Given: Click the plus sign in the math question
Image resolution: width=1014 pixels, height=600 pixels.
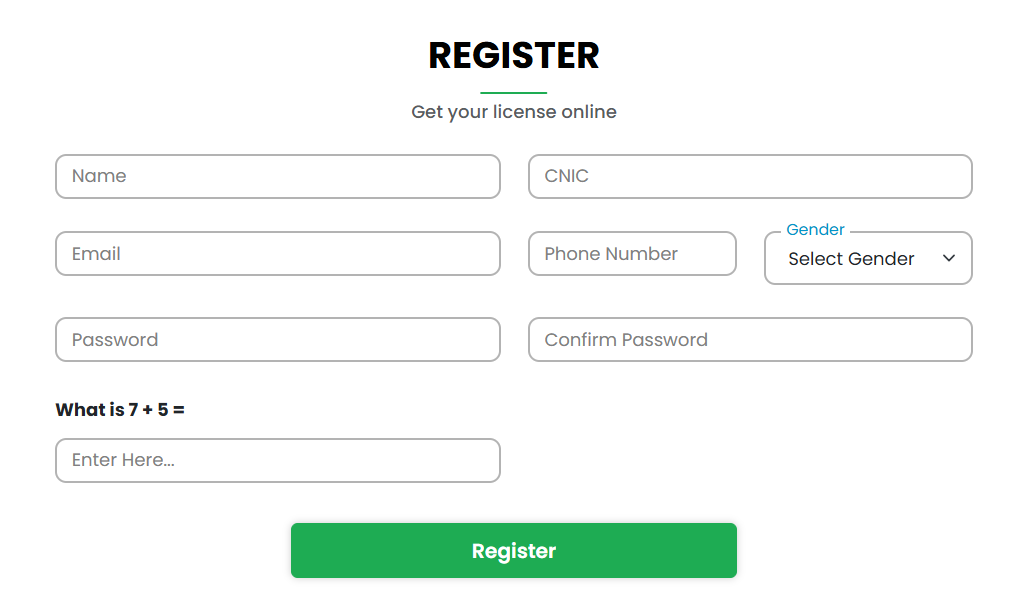Looking at the screenshot, I should [148, 410].
